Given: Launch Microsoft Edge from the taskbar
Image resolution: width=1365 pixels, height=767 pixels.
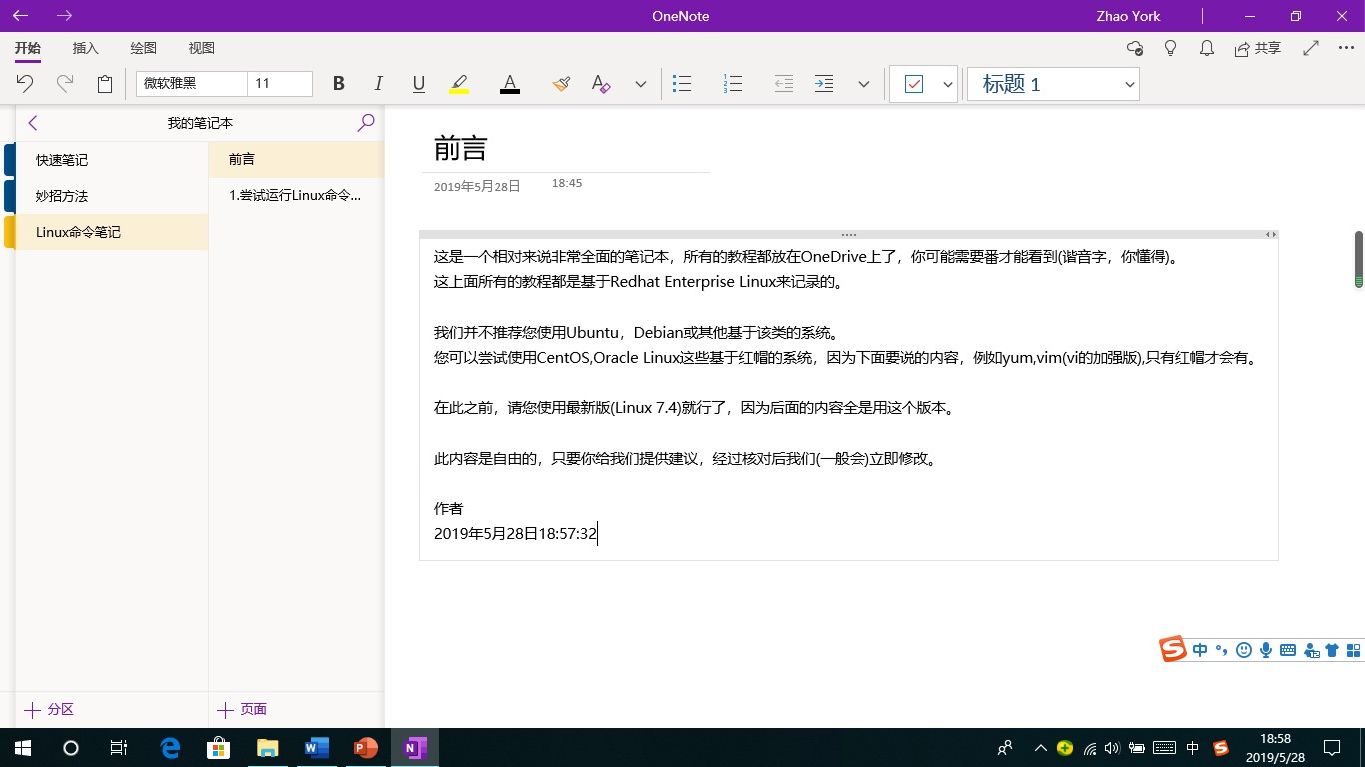Looking at the screenshot, I should click(170, 747).
